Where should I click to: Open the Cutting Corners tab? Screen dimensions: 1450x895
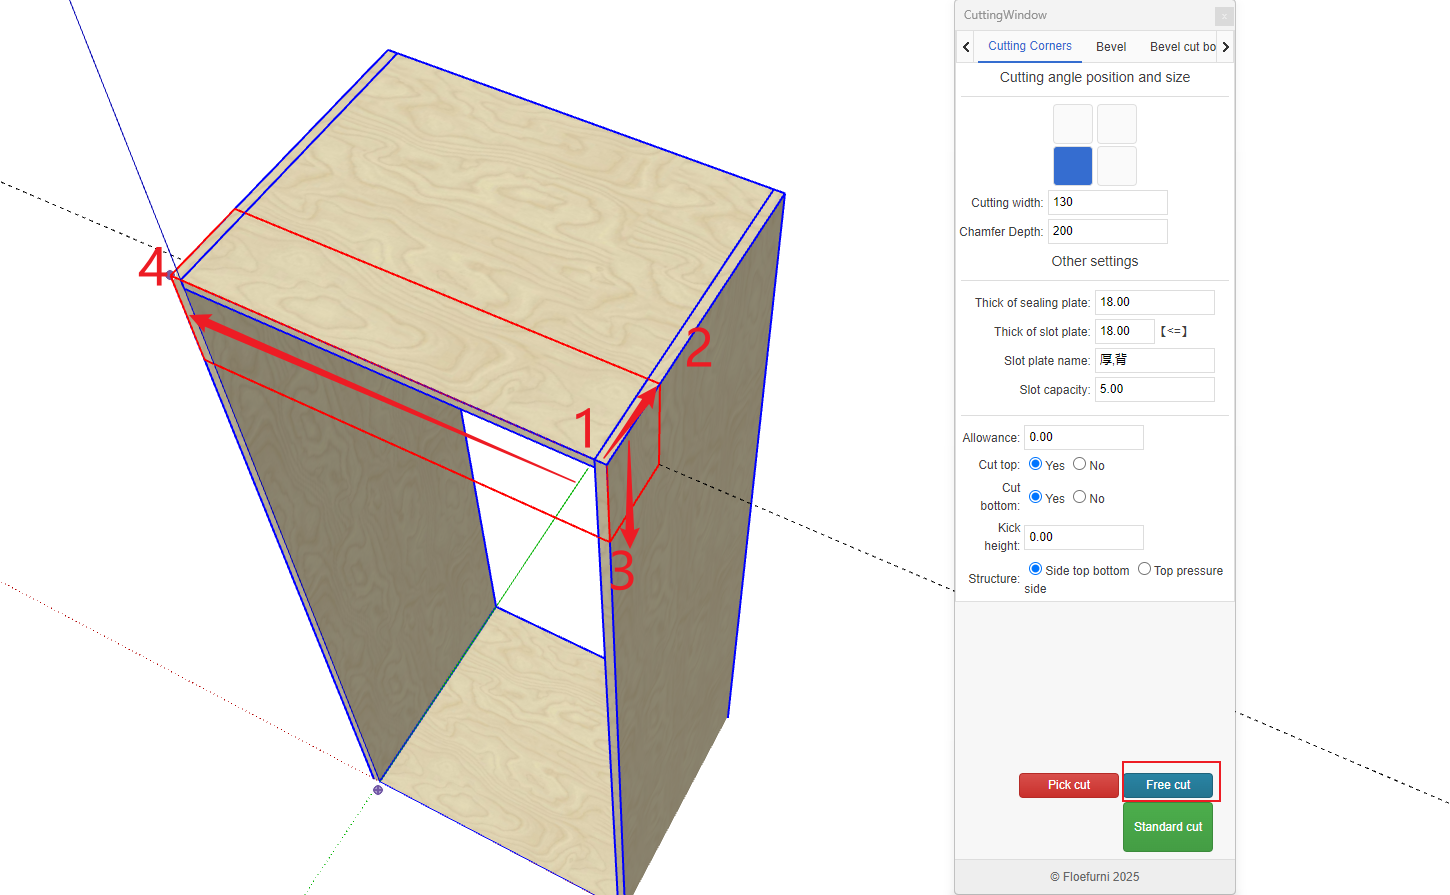[x=1029, y=46]
